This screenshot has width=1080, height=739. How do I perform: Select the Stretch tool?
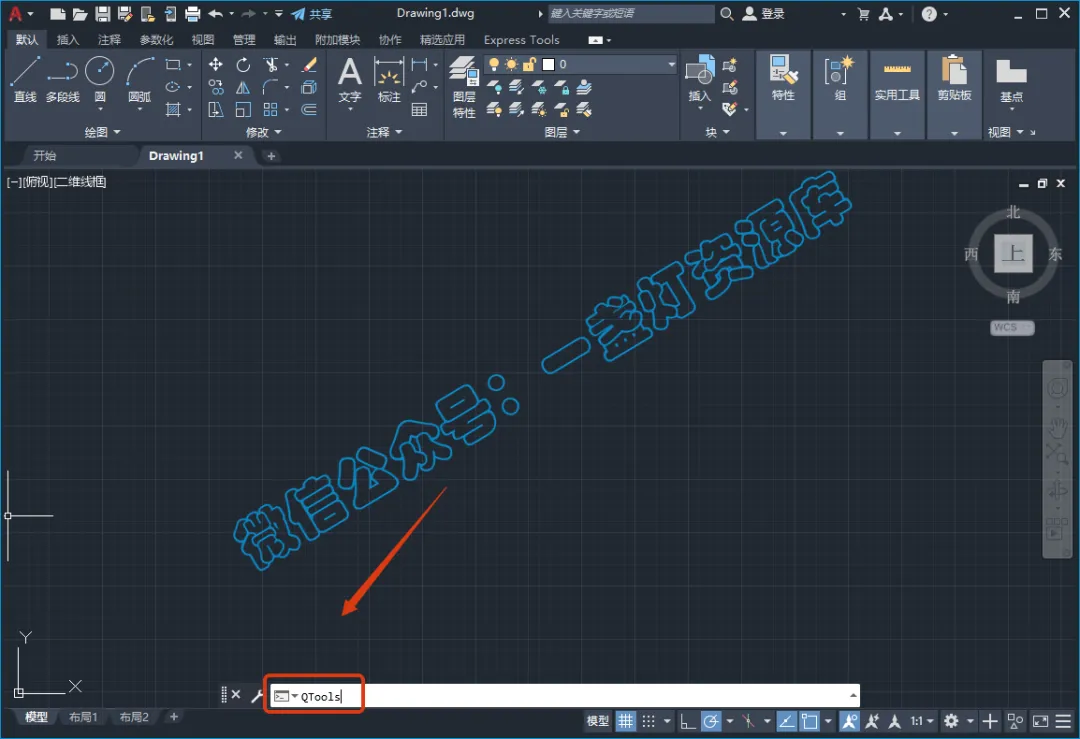point(216,110)
